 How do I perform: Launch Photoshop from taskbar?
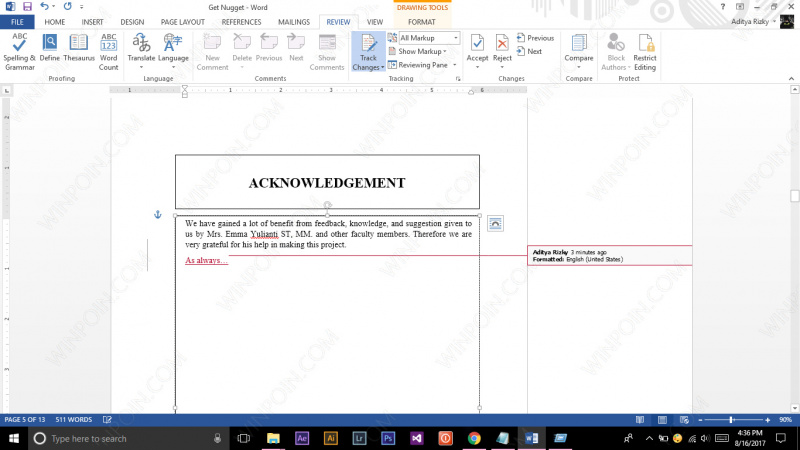tap(388, 438)
